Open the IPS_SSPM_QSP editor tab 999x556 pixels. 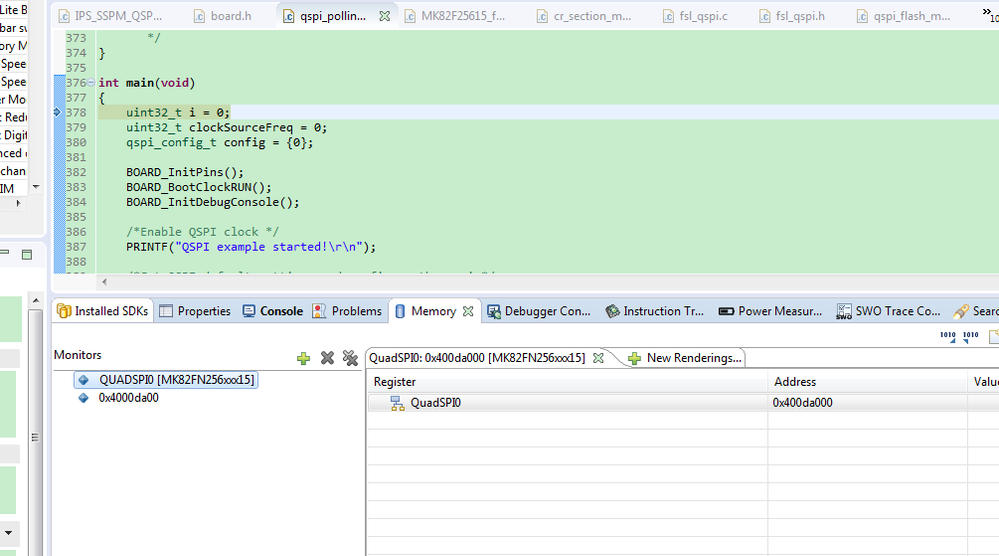point(110,16)
